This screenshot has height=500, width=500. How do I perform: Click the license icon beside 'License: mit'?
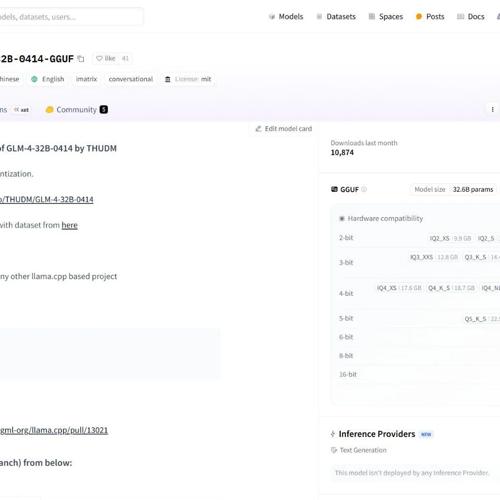click(168, 79)
